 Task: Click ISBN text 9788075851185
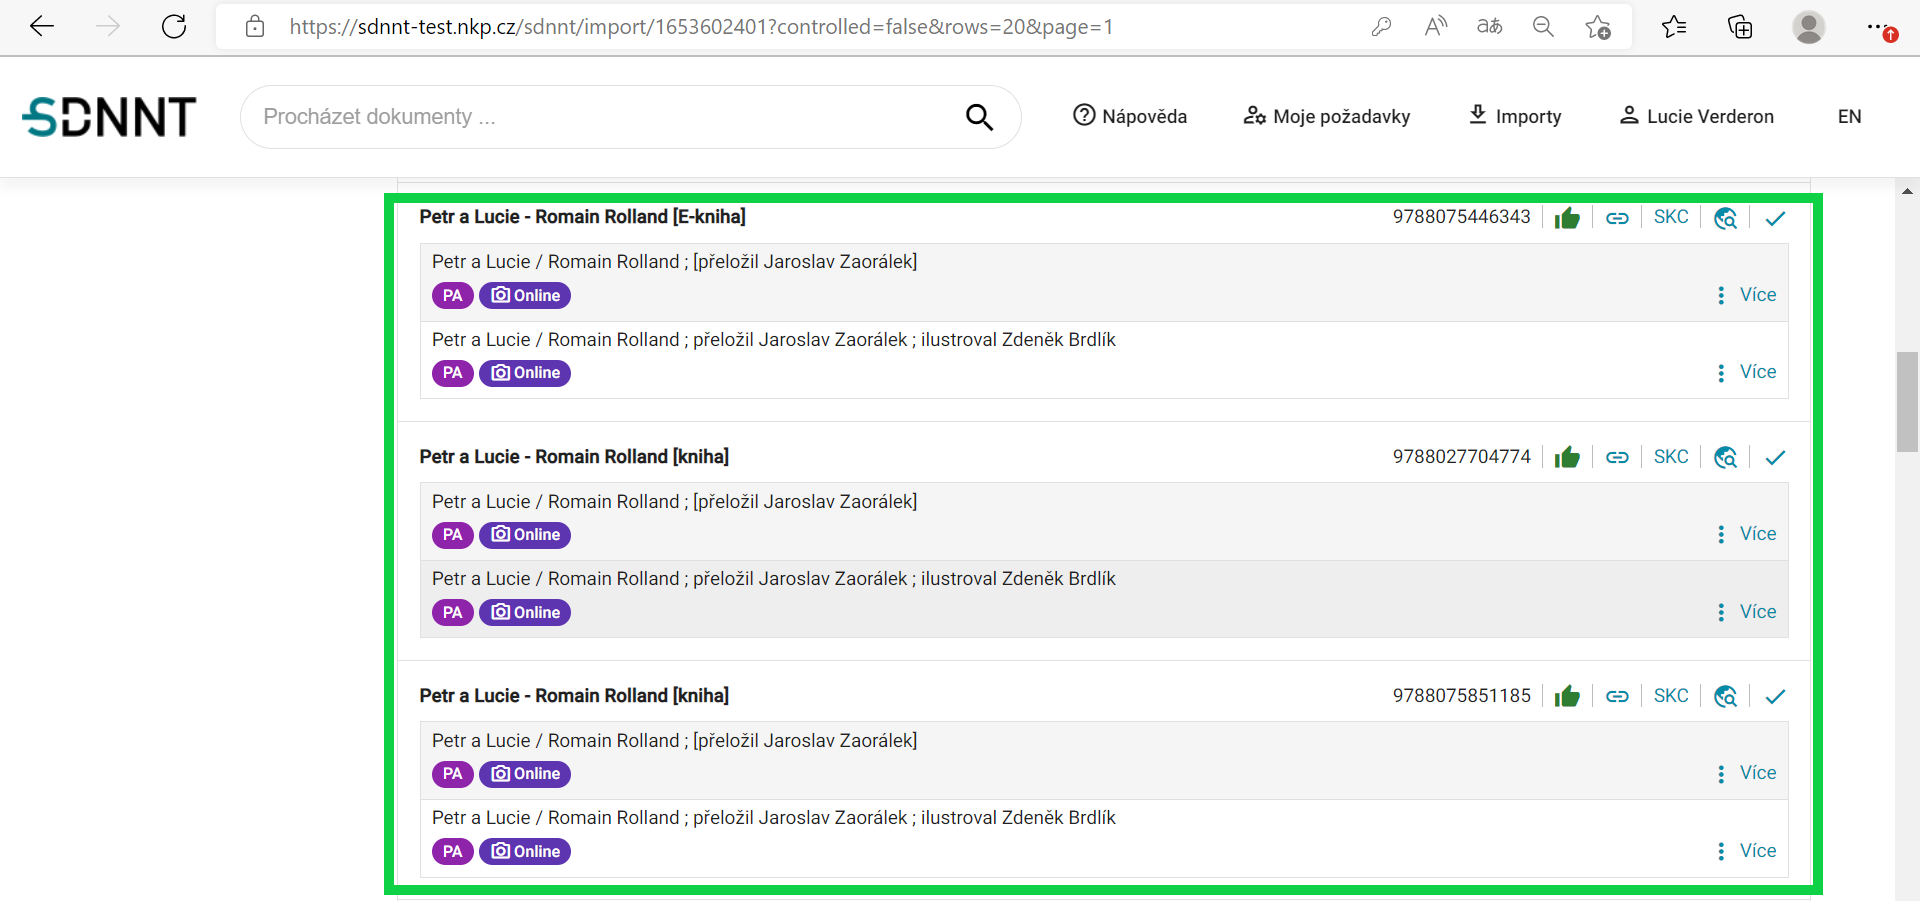coord(1461,696)
